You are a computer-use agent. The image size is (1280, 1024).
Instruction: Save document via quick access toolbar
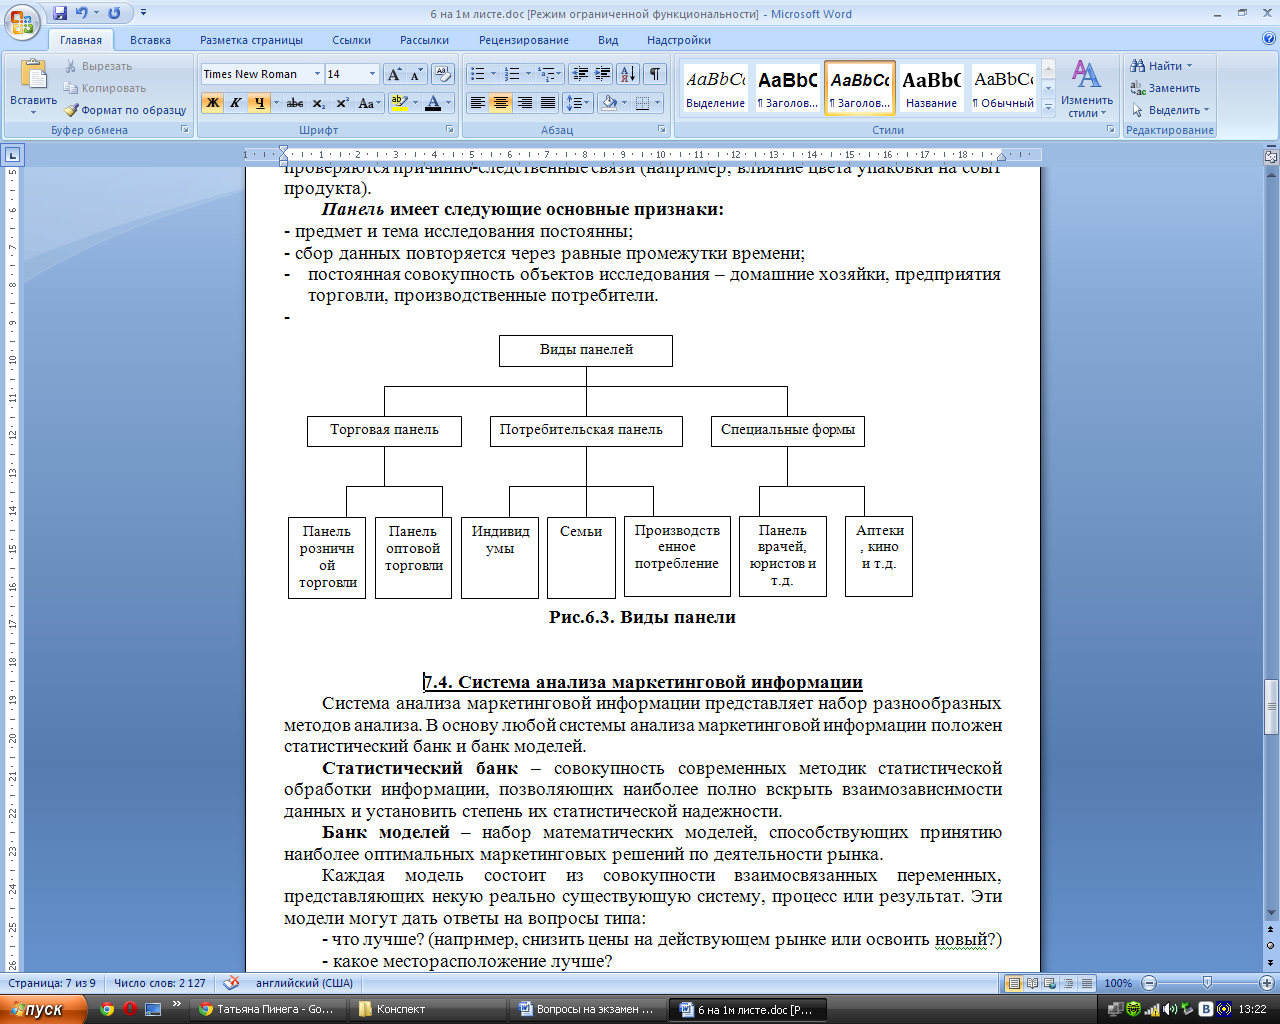click(x=60, y=13)
